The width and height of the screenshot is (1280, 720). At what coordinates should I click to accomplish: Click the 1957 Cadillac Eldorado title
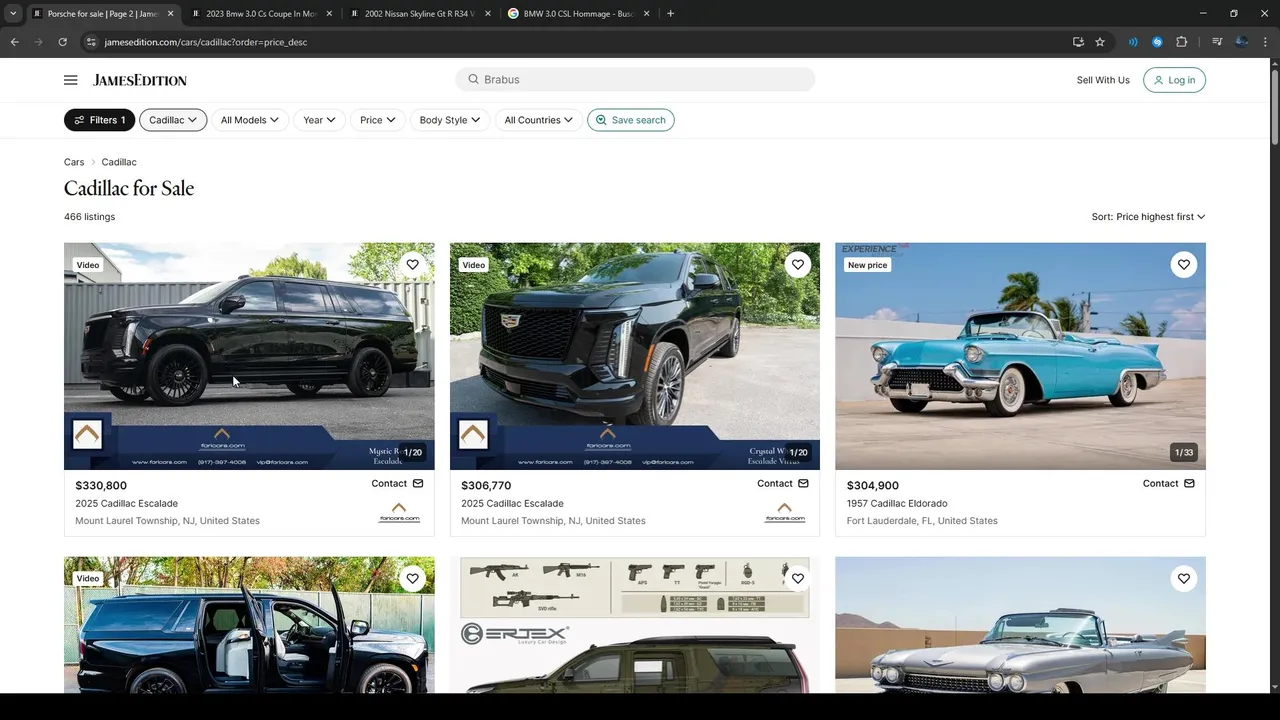[897, 504]
